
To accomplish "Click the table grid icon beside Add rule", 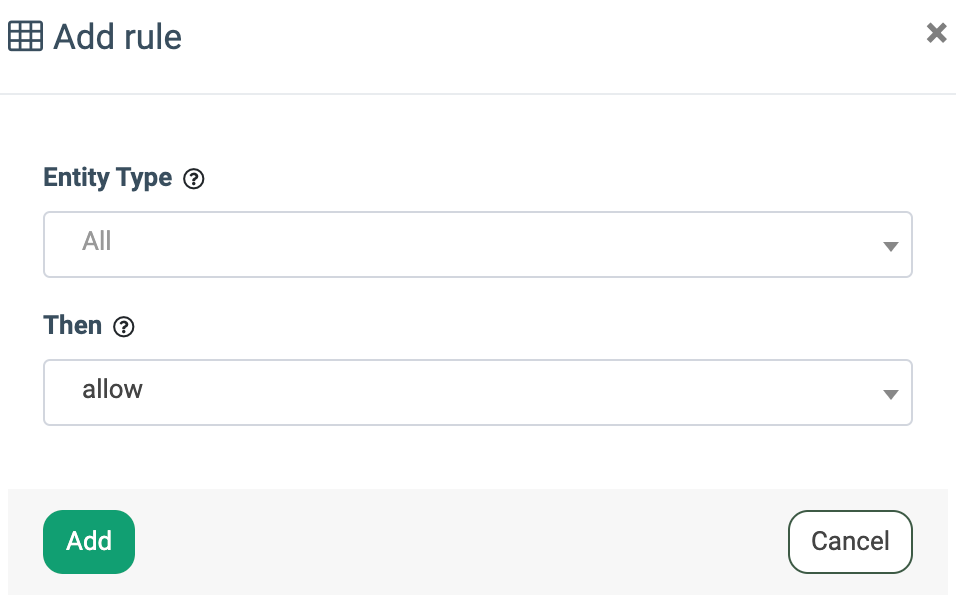I will (25, 37).
